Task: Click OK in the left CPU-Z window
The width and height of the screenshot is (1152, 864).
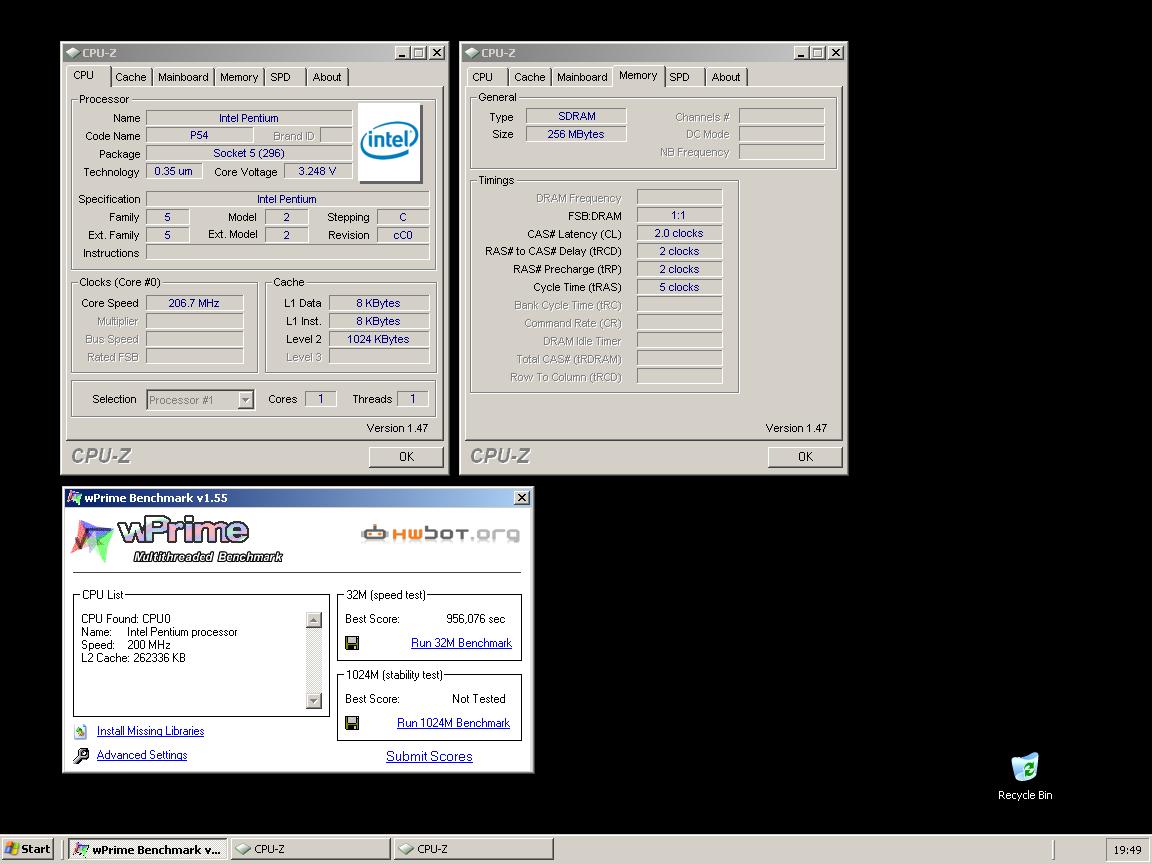Action: 406,456
